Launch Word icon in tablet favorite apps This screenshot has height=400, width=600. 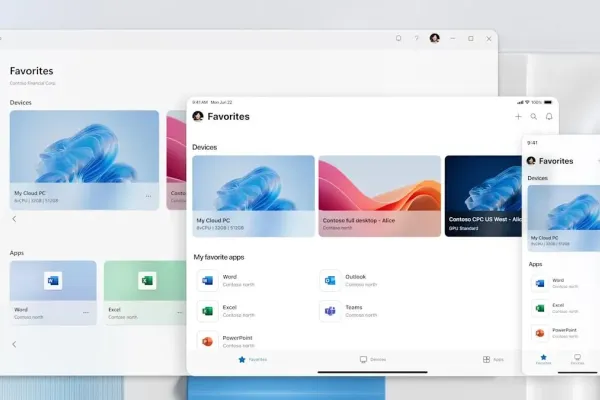(x=207, y=281)
